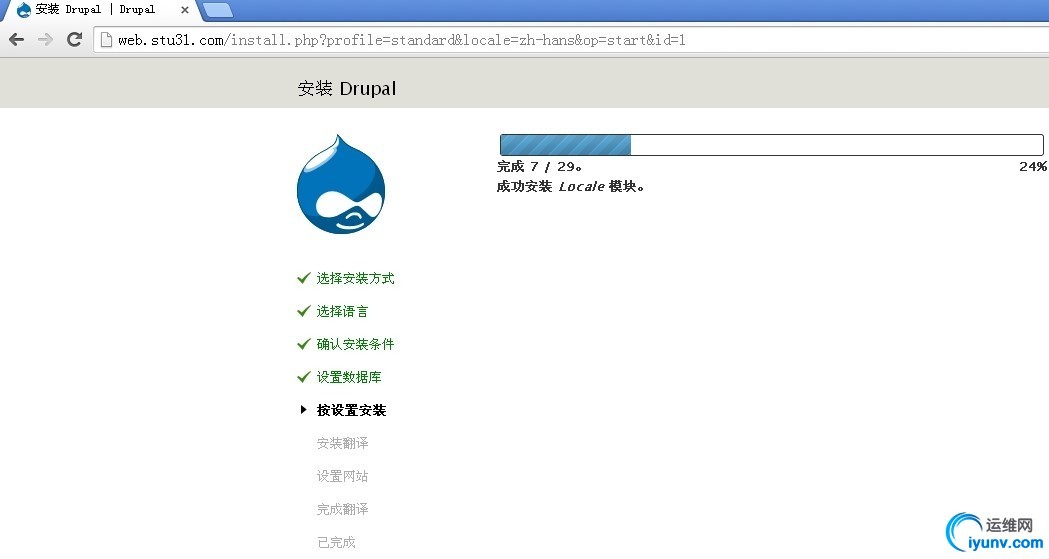
Task: Click the page icon in address bar
Action: coord(106,40)
